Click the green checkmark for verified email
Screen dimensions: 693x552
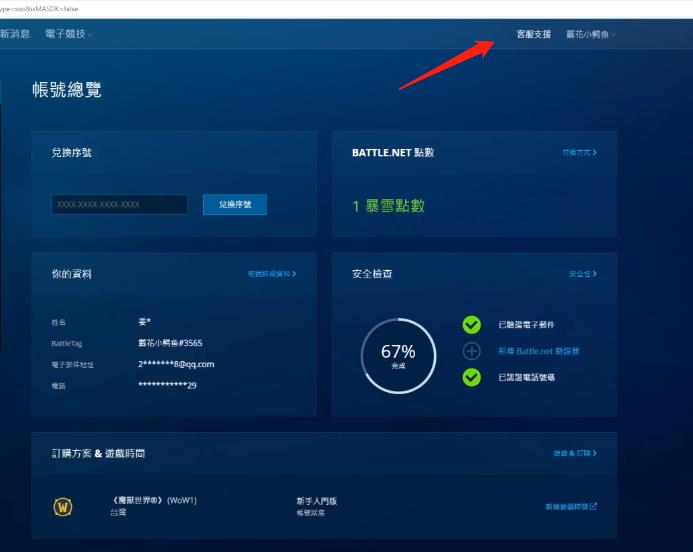[472, 324]
